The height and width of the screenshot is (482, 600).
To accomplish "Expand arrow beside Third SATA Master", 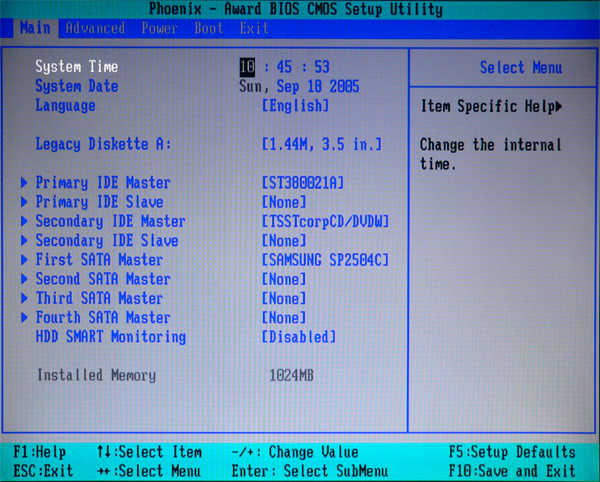I will (24, 298).
